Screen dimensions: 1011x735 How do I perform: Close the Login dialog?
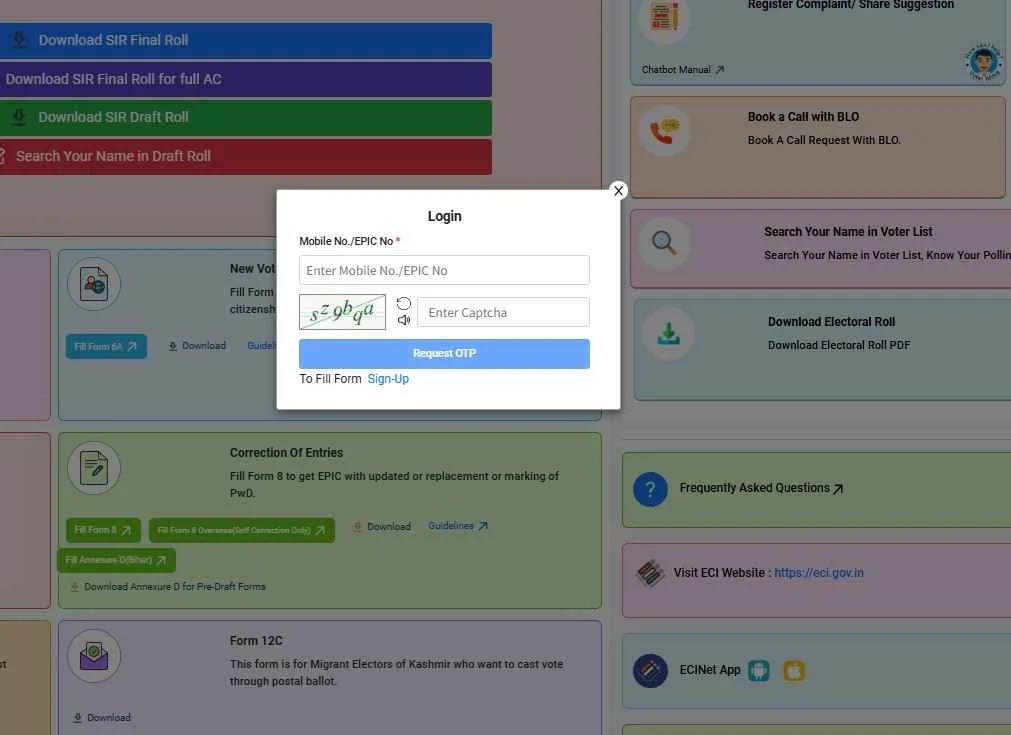(618, 190)
